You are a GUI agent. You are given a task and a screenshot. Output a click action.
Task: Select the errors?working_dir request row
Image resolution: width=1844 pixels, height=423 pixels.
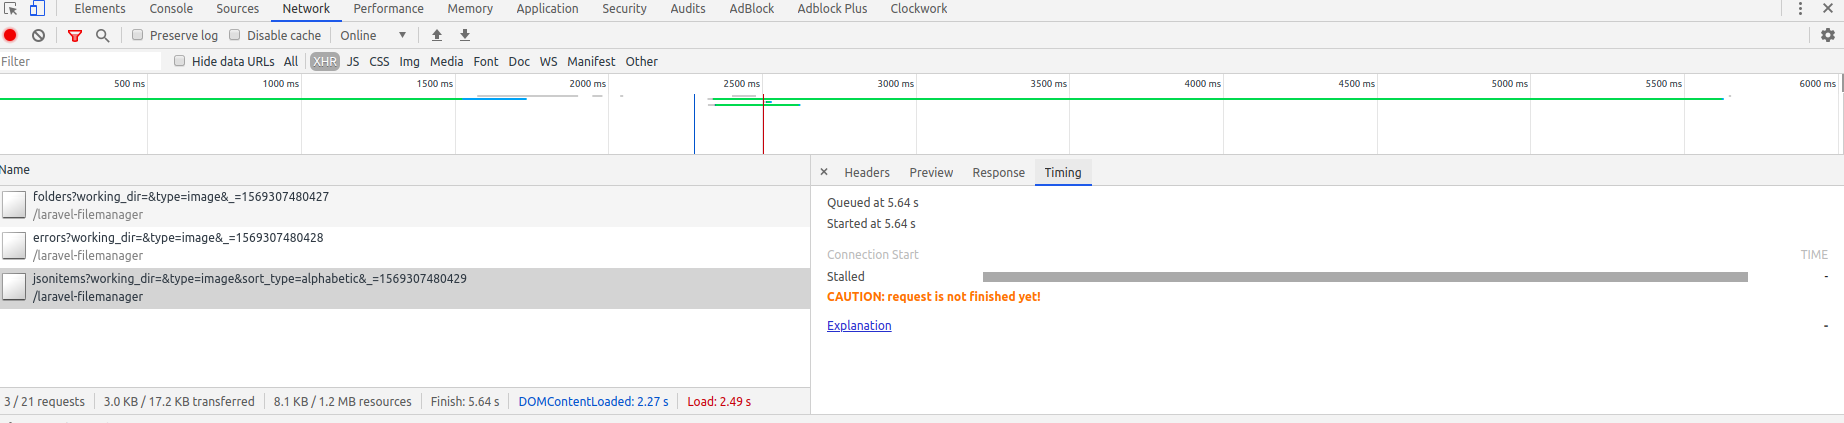405,247
